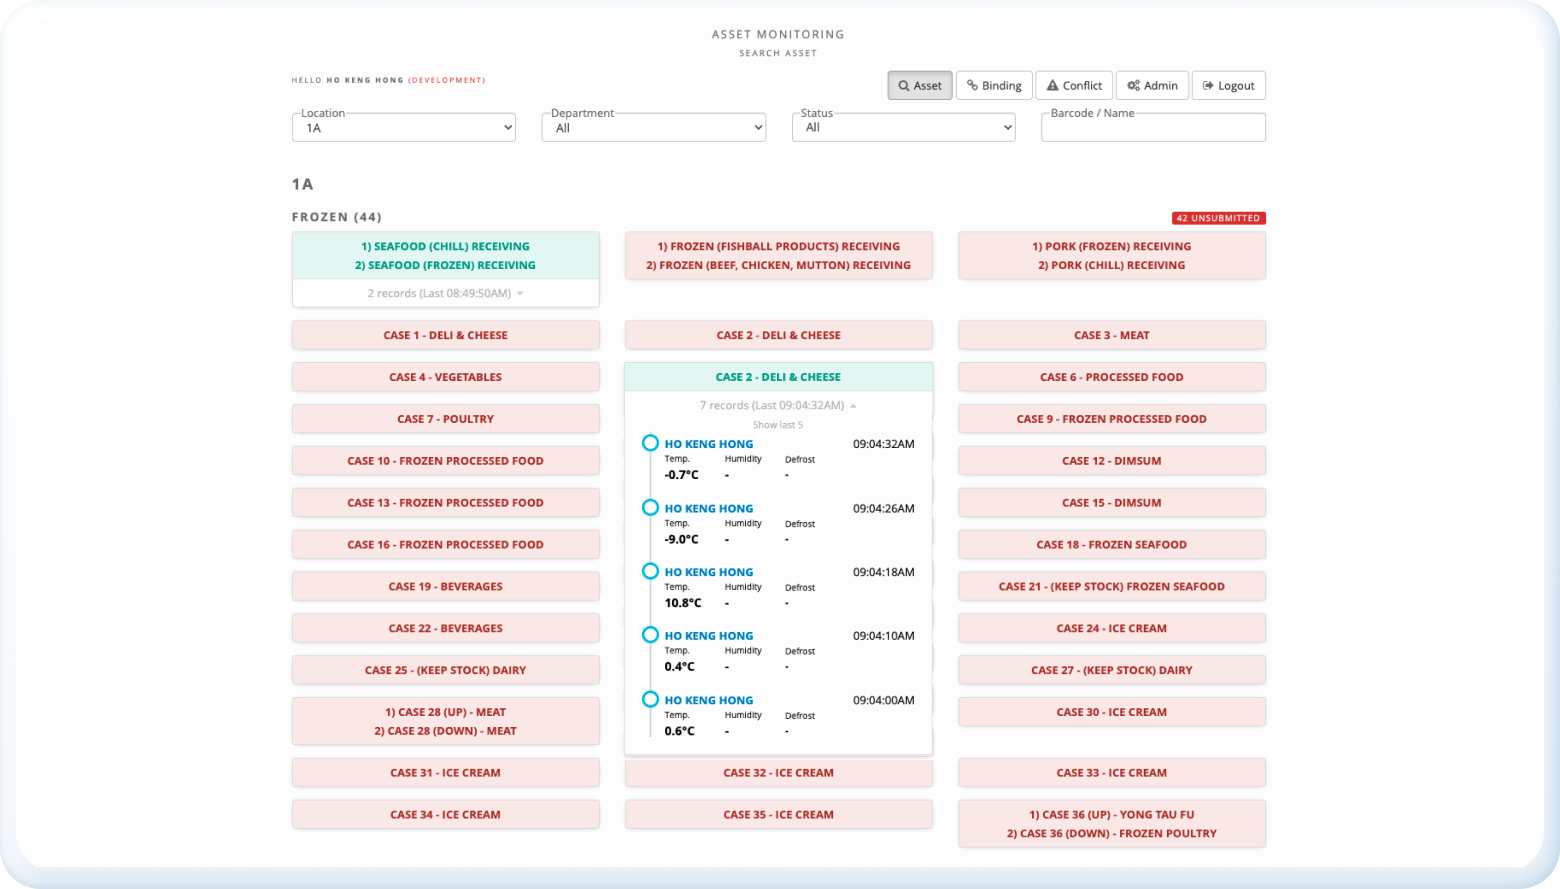Open the Department dropdown
The height and width of the screenshot is (889, 1560).
click(x=654, y=128)
